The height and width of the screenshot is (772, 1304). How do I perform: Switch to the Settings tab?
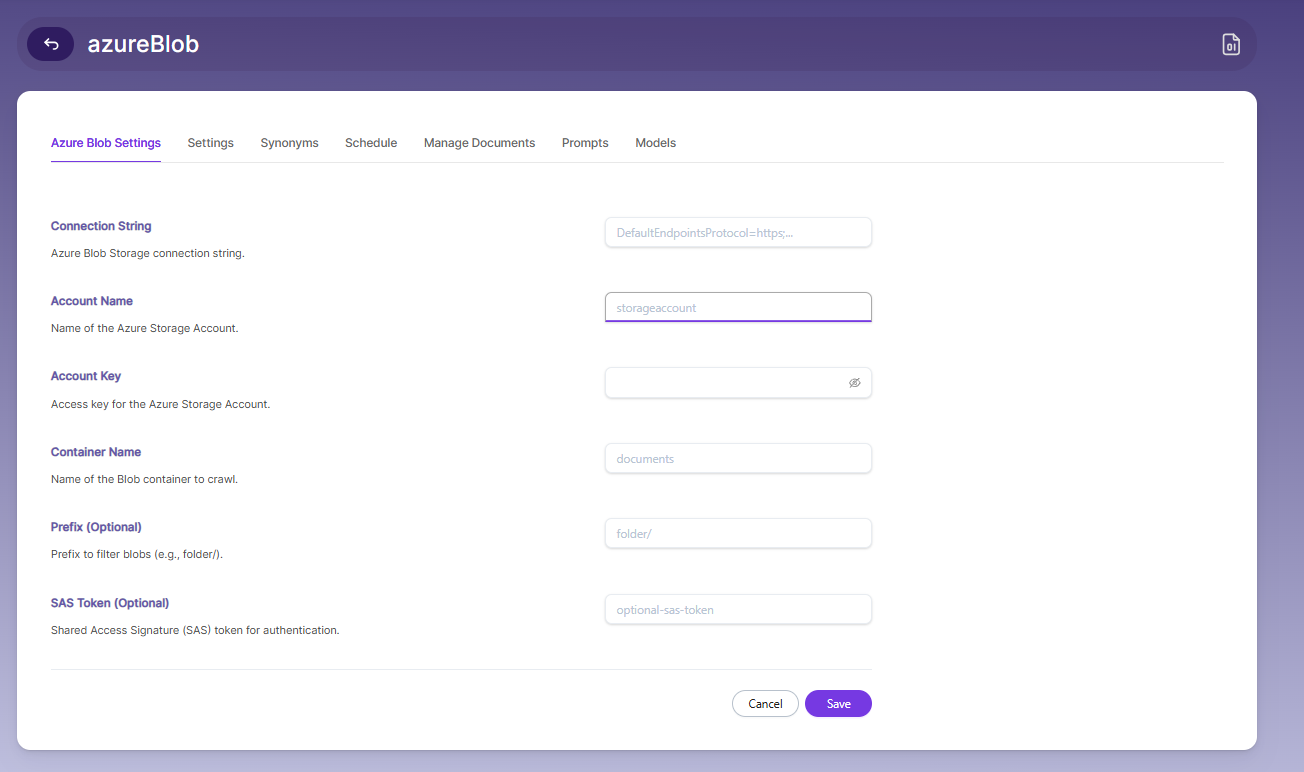point(210,143)
